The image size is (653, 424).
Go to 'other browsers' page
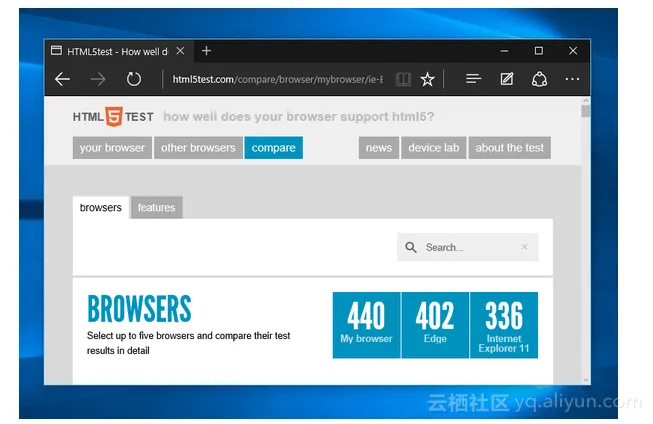198,148
